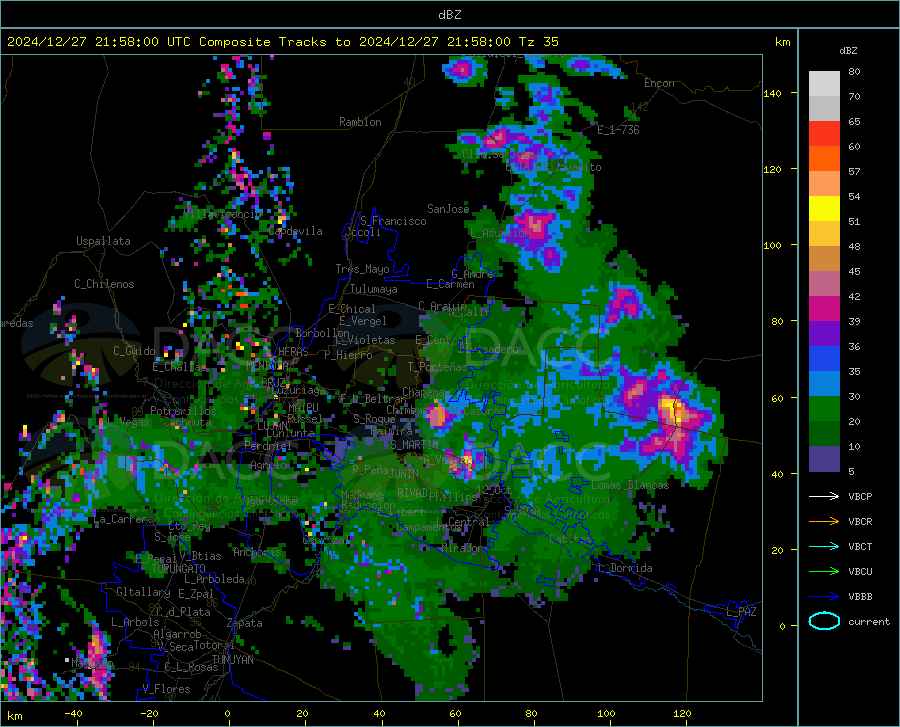
Task: Pick the magenta 39 dBZ color swatch
Action: (x=824, y=309)
